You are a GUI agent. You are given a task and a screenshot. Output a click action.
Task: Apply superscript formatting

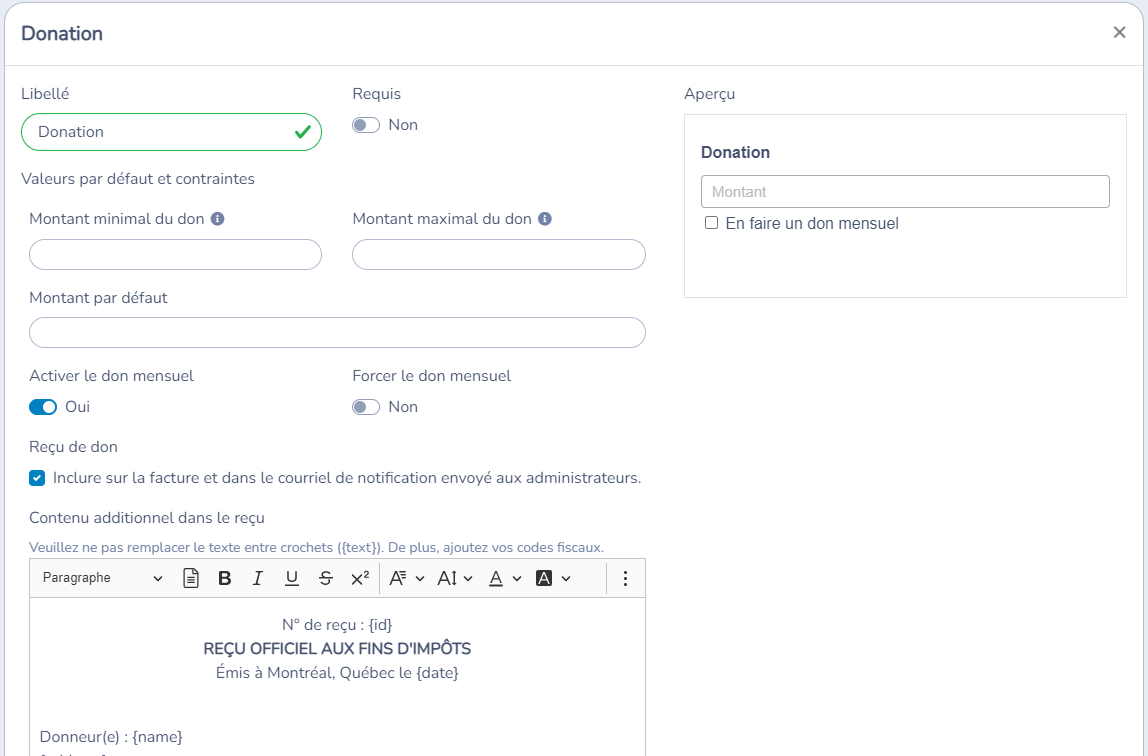point(359,578)
